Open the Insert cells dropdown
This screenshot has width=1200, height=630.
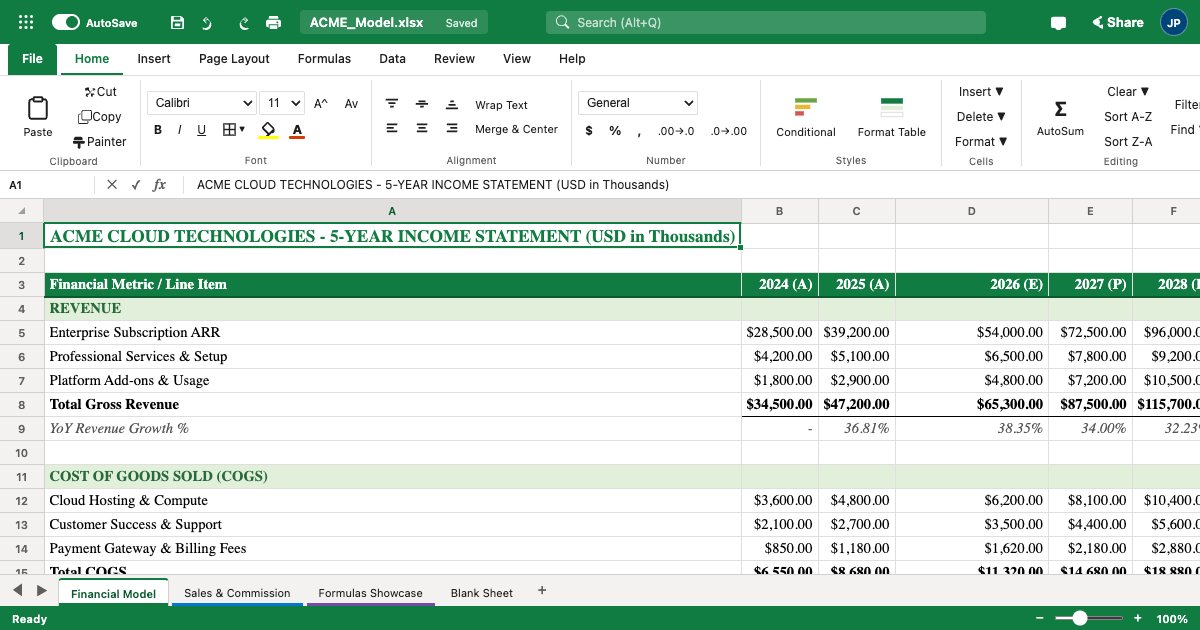point(981,92)
